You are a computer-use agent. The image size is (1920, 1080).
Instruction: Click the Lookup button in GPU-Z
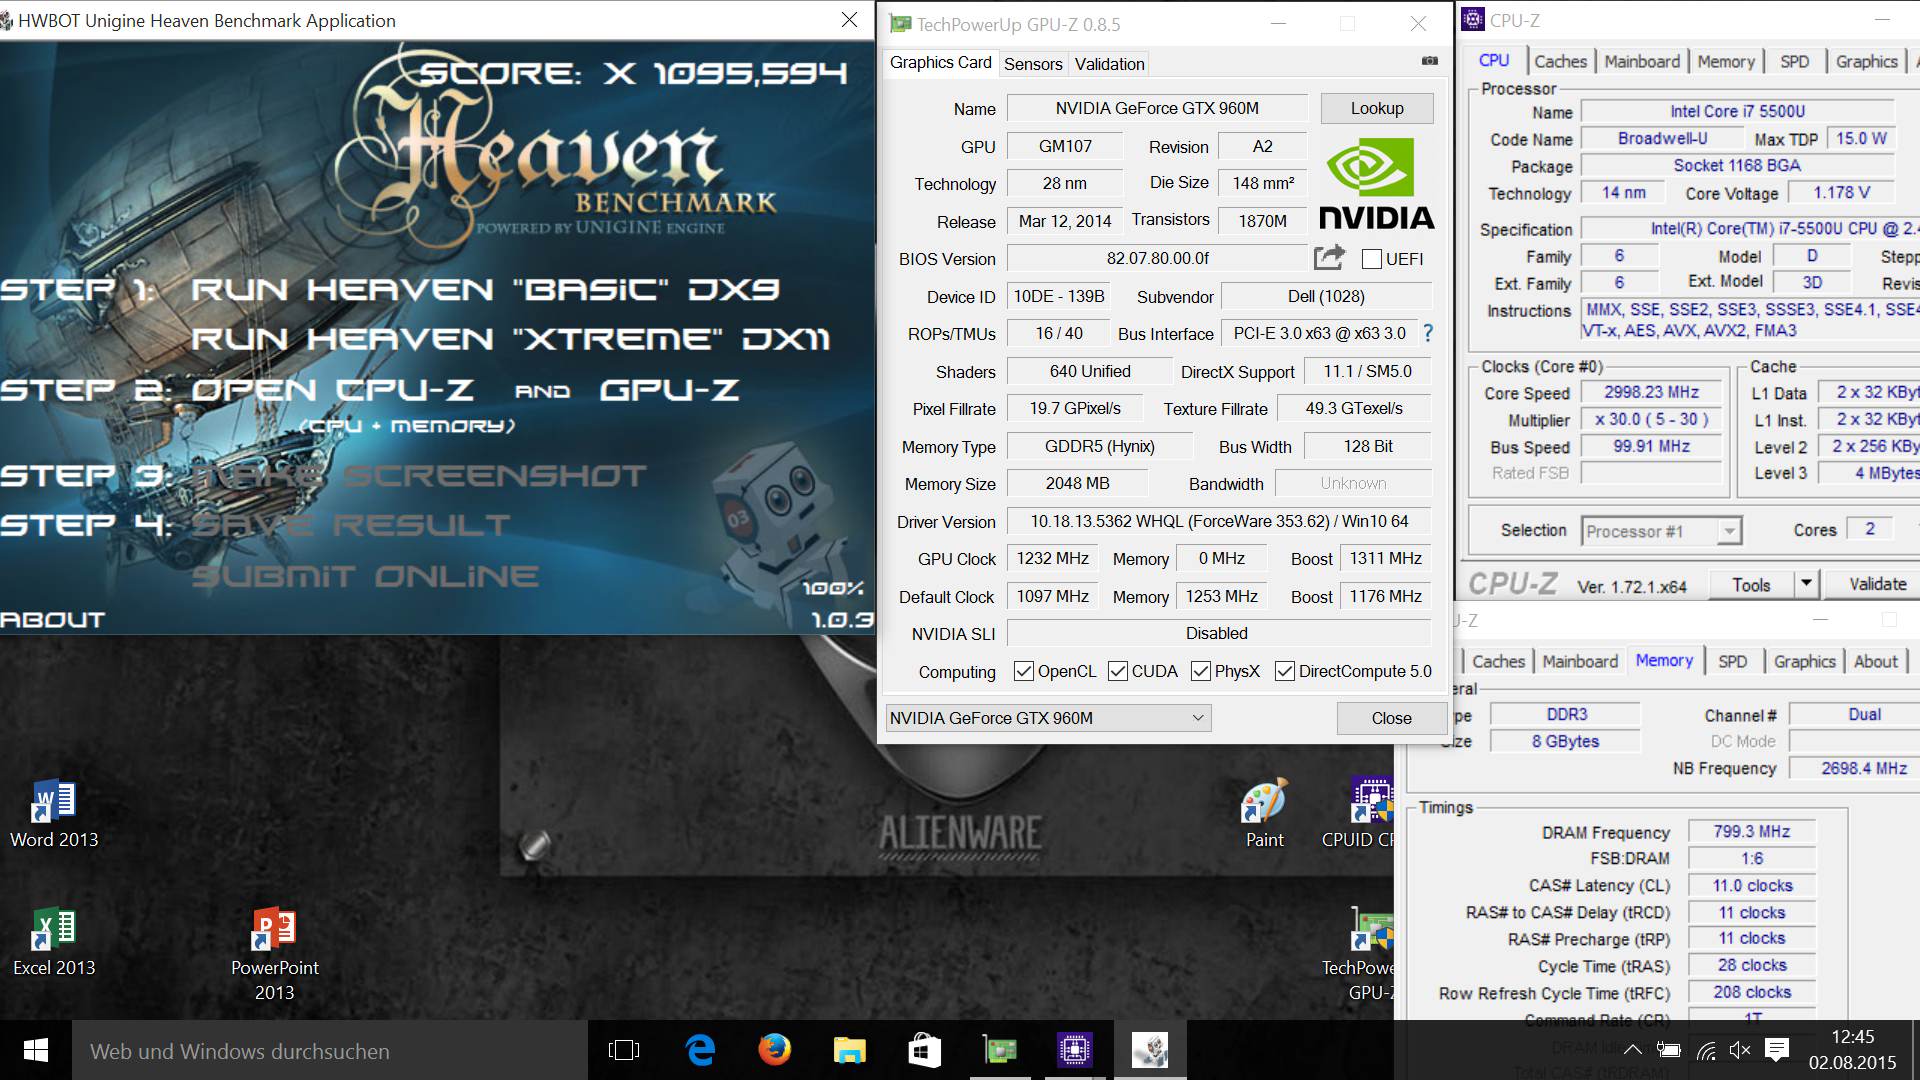1377,108
